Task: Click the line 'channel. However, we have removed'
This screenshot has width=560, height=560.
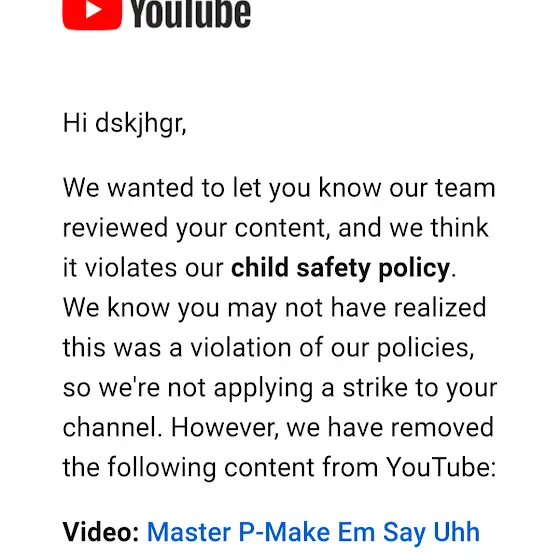Action: (278, 428)
